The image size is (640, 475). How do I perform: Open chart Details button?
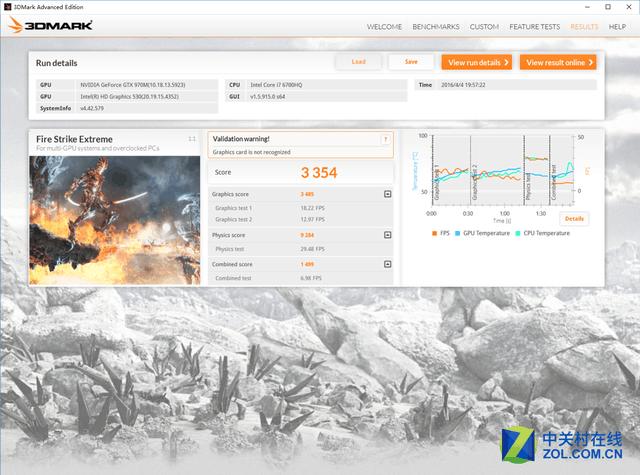click(574, 219)
